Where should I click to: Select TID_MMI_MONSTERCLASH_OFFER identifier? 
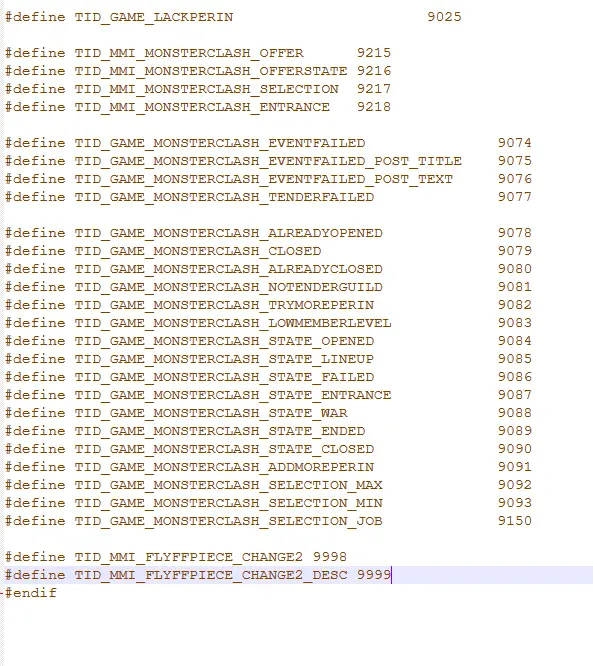tap(189, 53)
